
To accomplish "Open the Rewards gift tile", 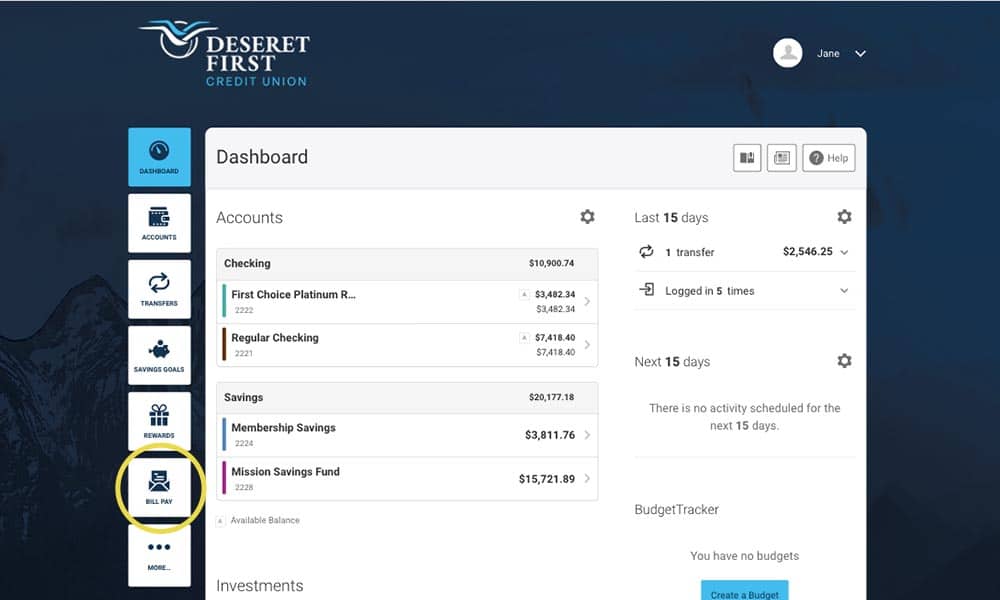I will [159, 421].
